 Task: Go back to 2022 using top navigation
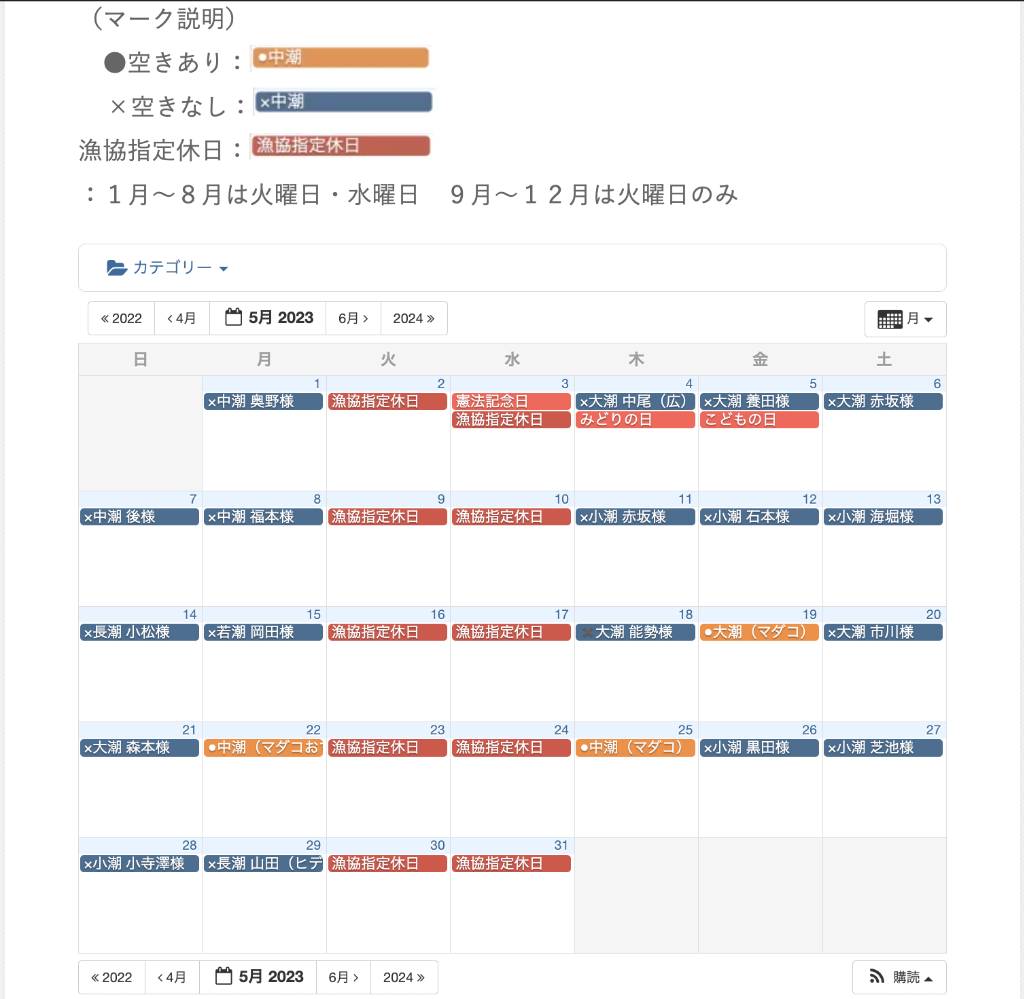pos(121,318)
